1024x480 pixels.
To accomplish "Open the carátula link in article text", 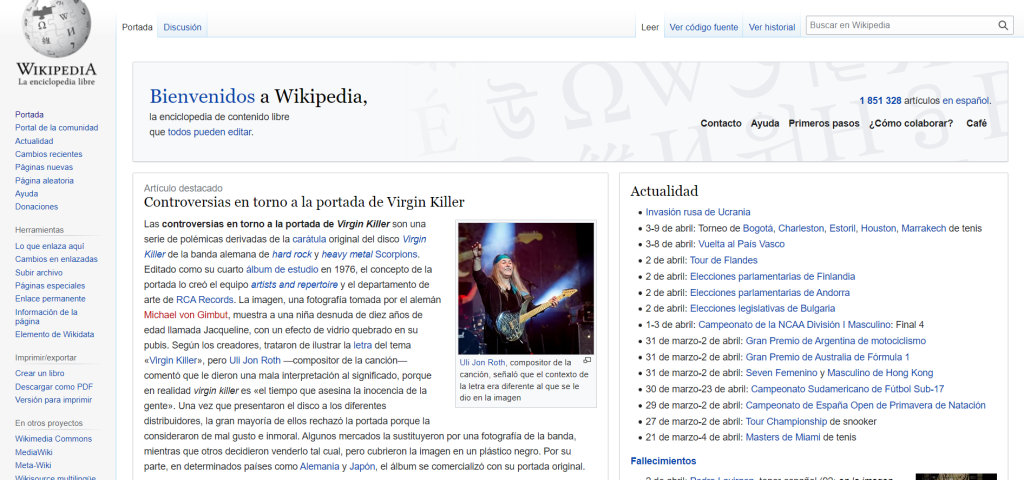I will point(309,239).
